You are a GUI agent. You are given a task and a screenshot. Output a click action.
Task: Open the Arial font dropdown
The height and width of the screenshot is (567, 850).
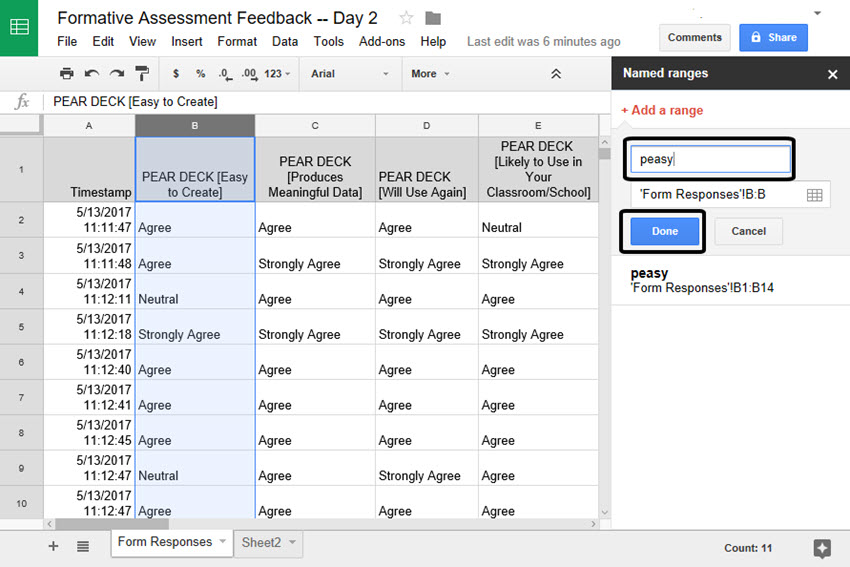[x=349, y=74]
